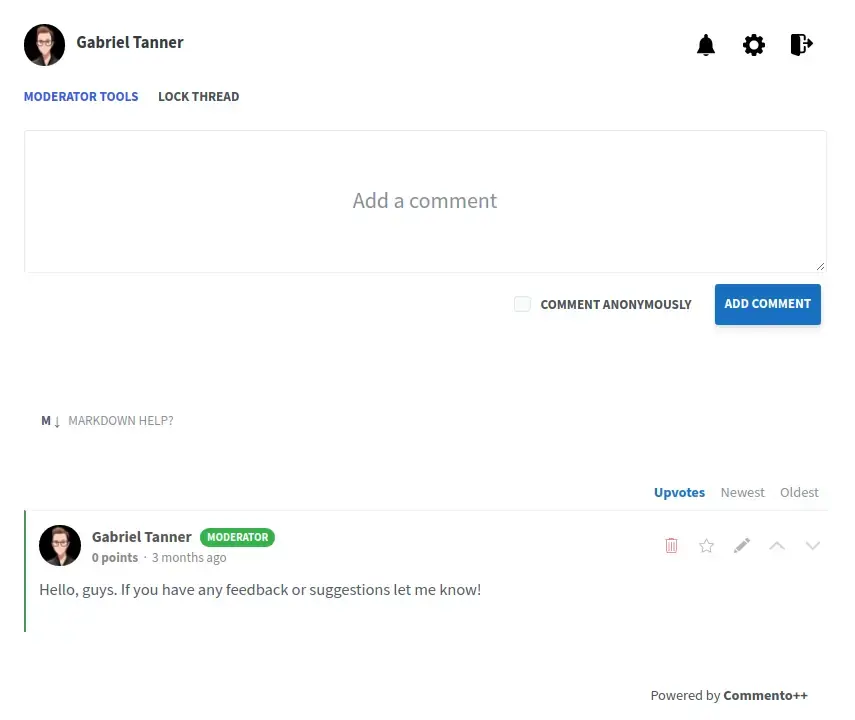Screen dimensions: 855x720
Task: Edit the comment with the pencil icon
Action: 742,545
